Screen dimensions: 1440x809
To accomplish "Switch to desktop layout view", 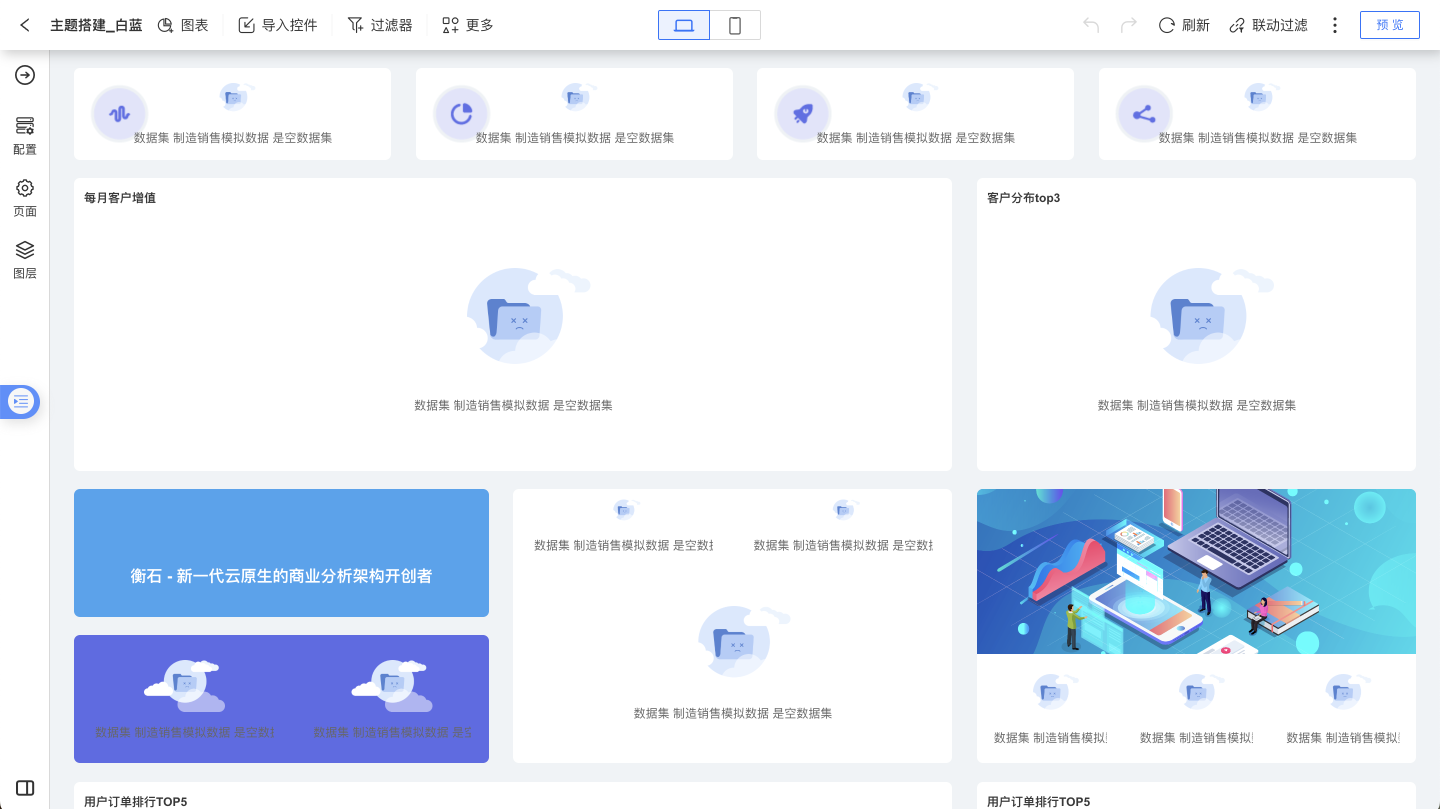I will [x=684, y=25].
